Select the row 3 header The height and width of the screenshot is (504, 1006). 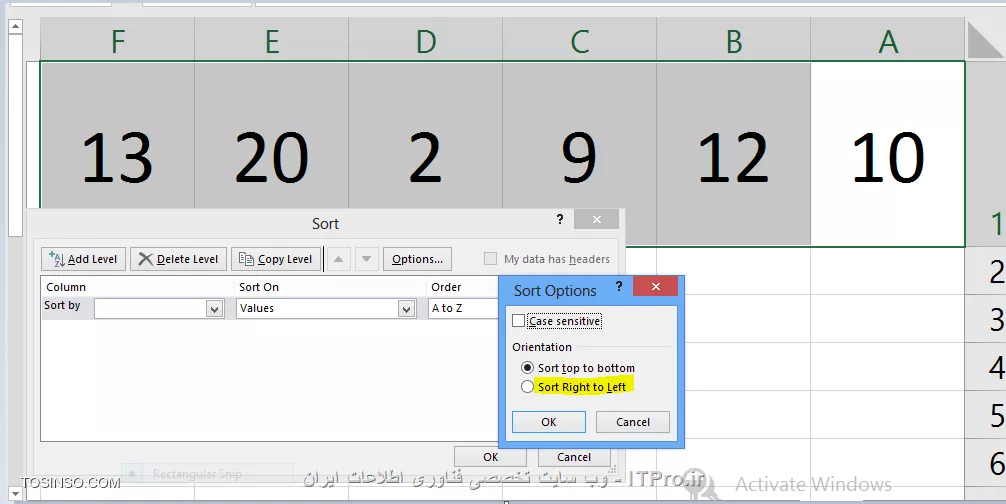[987, 319]
